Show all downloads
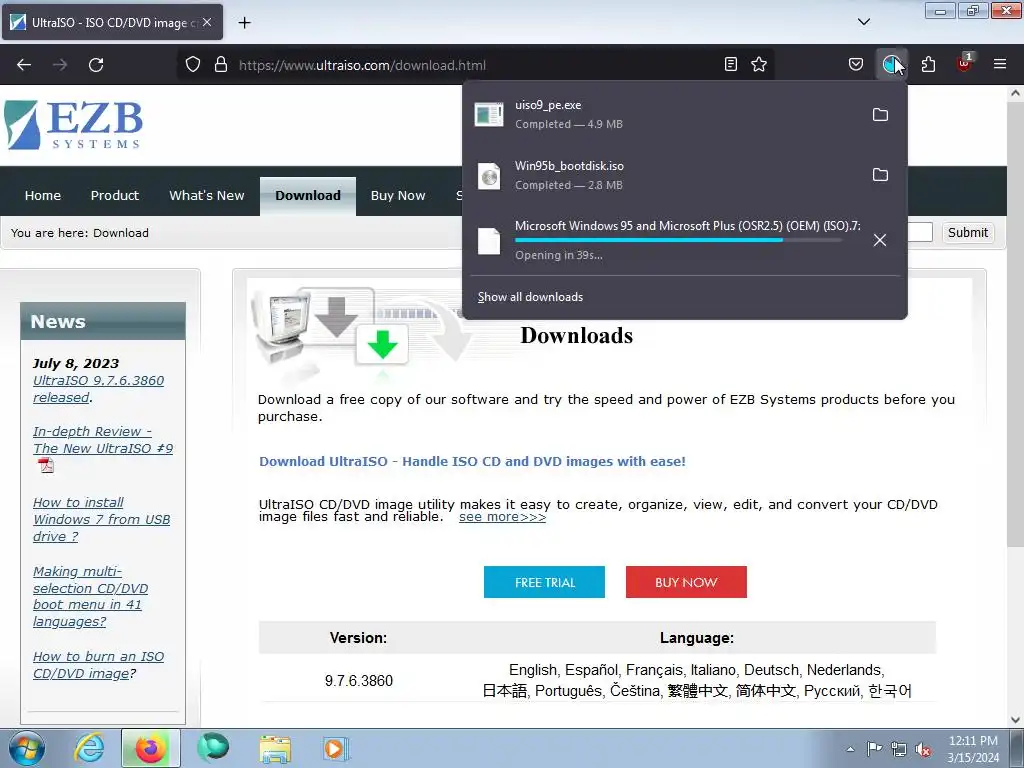Image resolution: width=1024 pixels, height=768 pixels. tap(530, 297)
